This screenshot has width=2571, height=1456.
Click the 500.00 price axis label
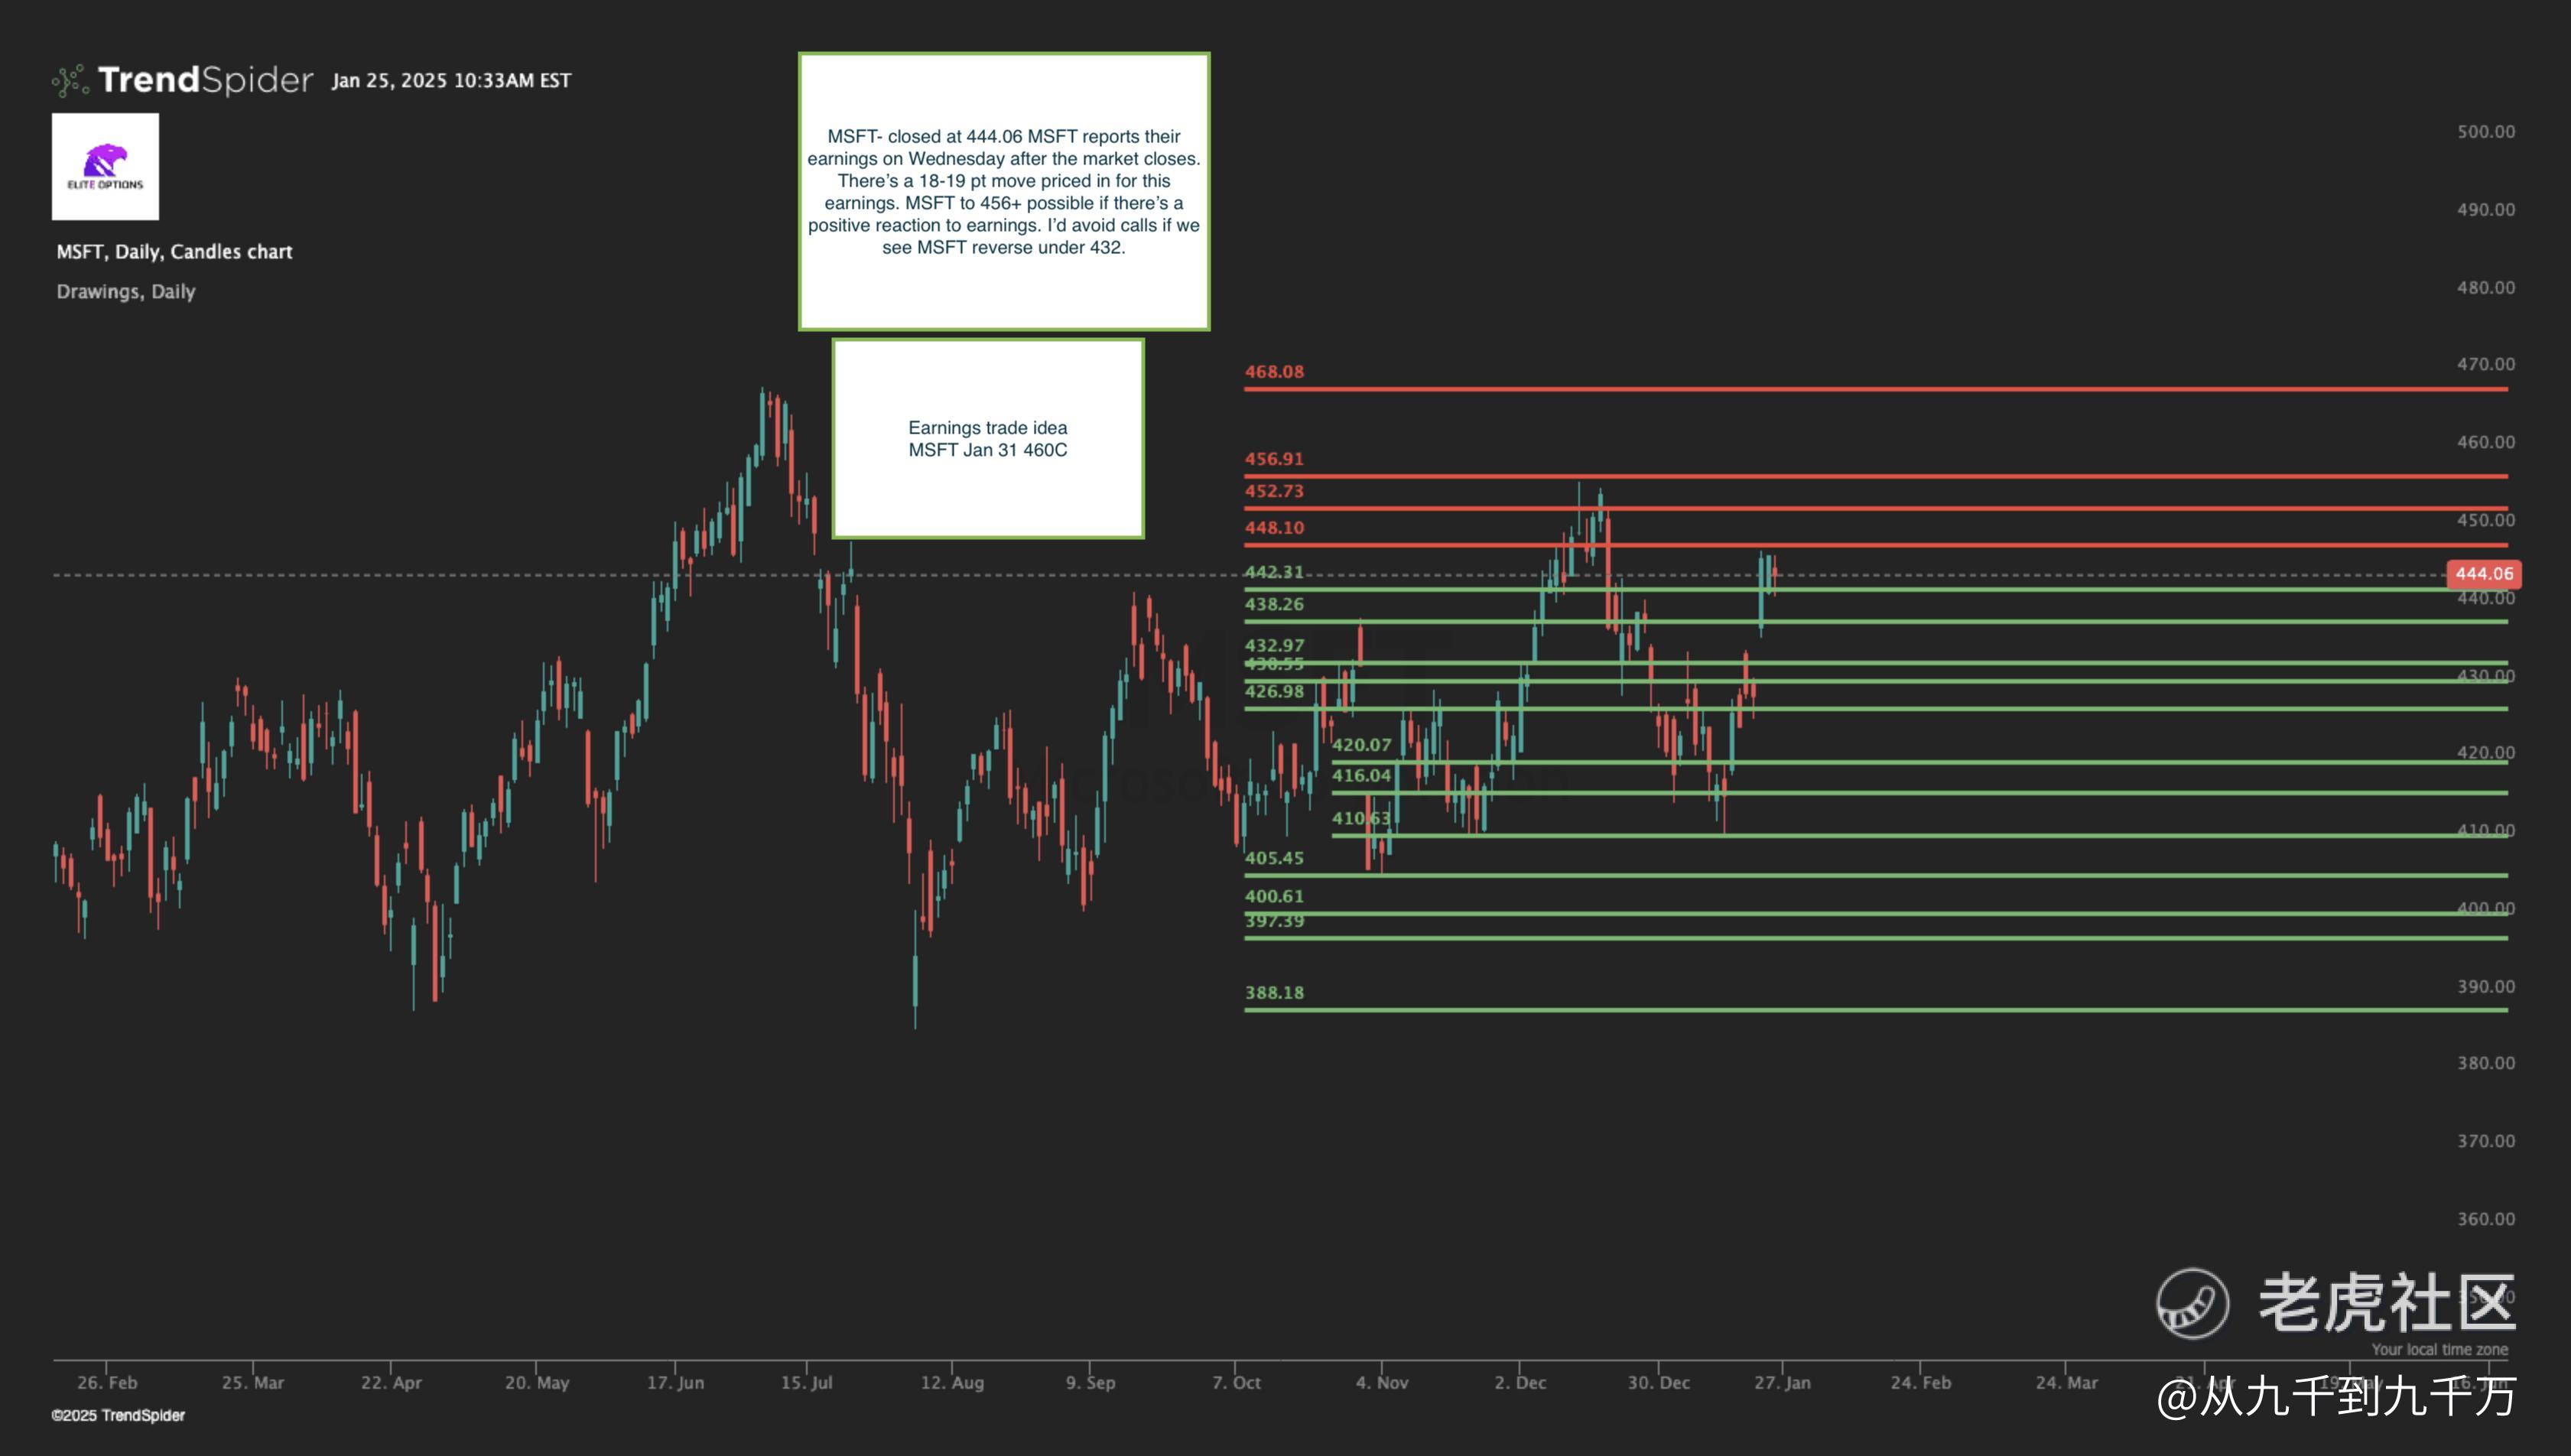[2486, 132]
